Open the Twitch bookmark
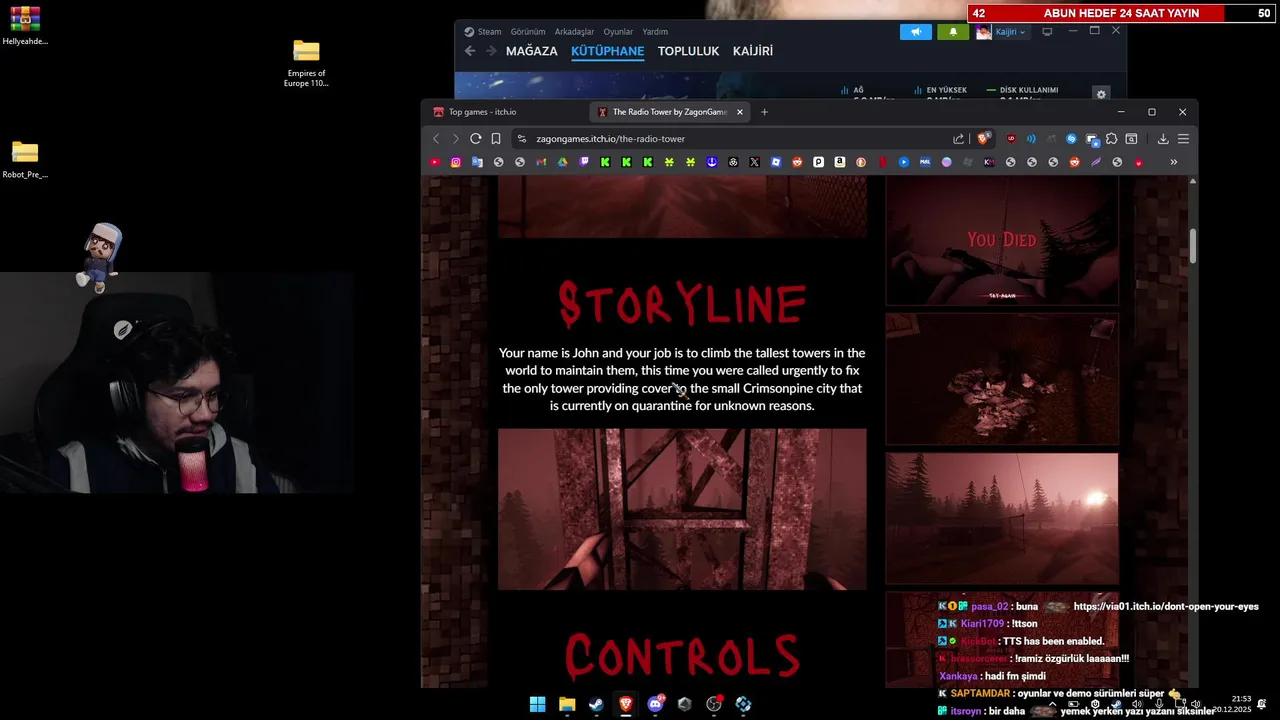The width and height of the screenshot is (1280, 720). tap(583, 162)
